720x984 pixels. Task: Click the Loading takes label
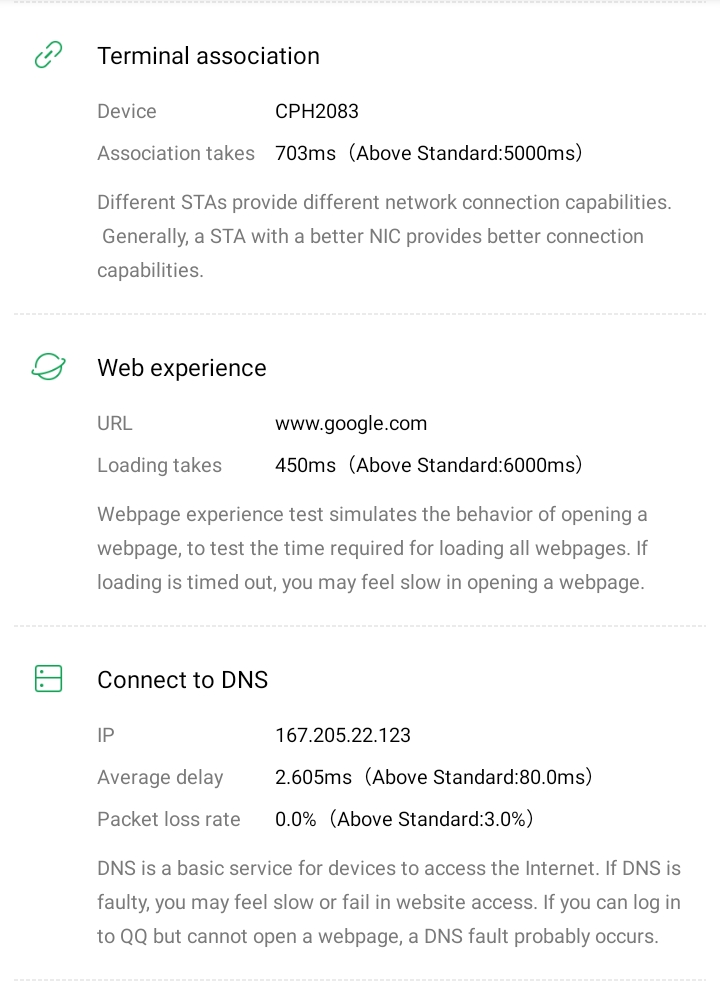click(x=159, y=465)
